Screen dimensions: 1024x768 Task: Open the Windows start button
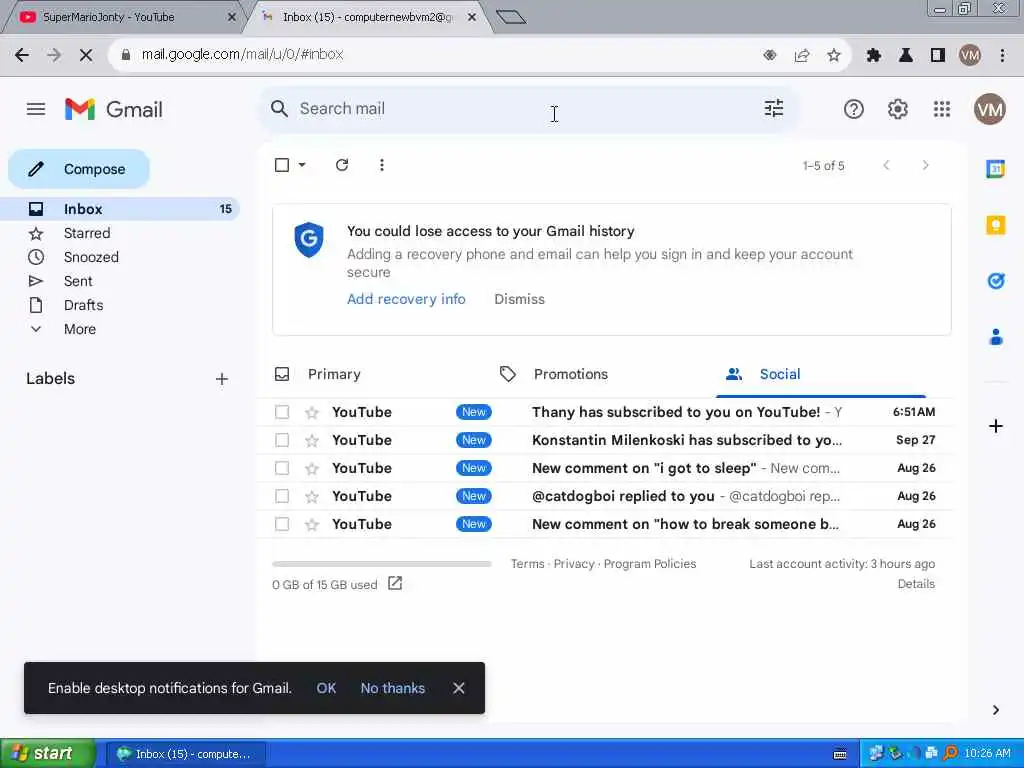[46, 753]
